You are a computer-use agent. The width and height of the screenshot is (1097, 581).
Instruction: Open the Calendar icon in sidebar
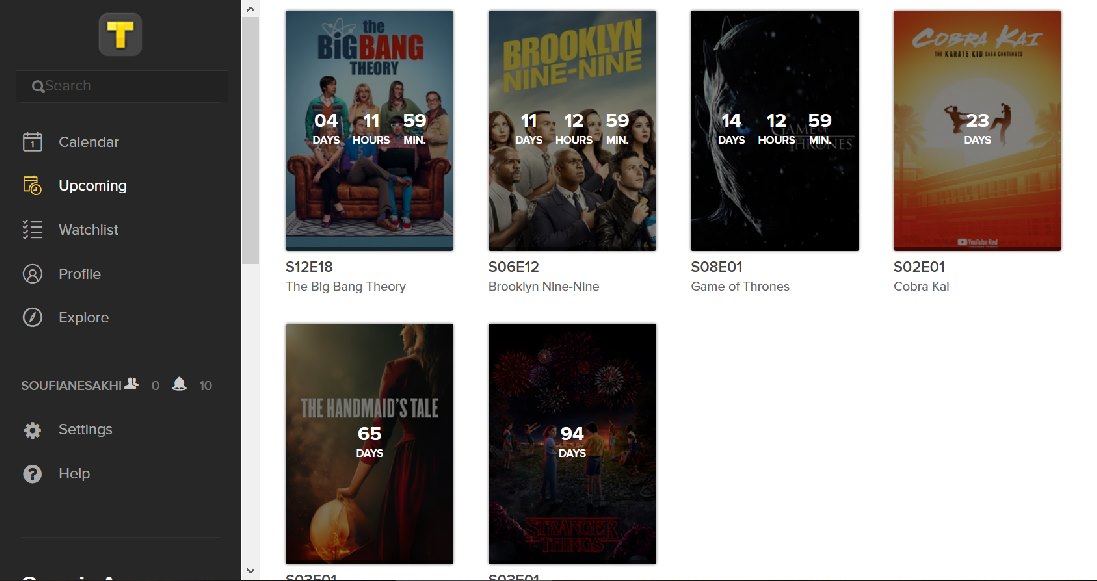[x=32, y=142]
